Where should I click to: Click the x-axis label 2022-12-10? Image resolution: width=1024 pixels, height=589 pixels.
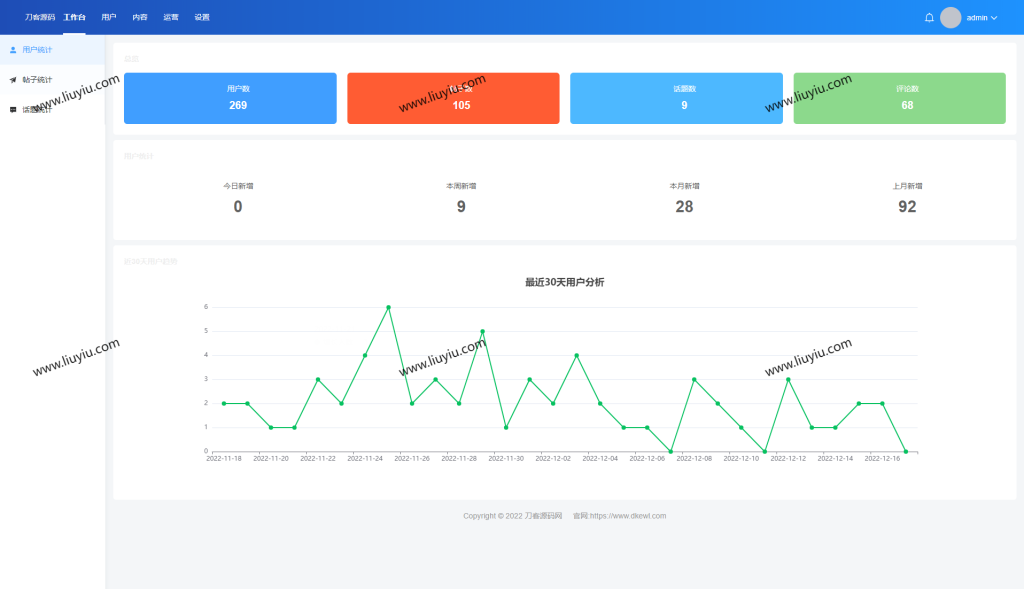(x=741, y=458)
